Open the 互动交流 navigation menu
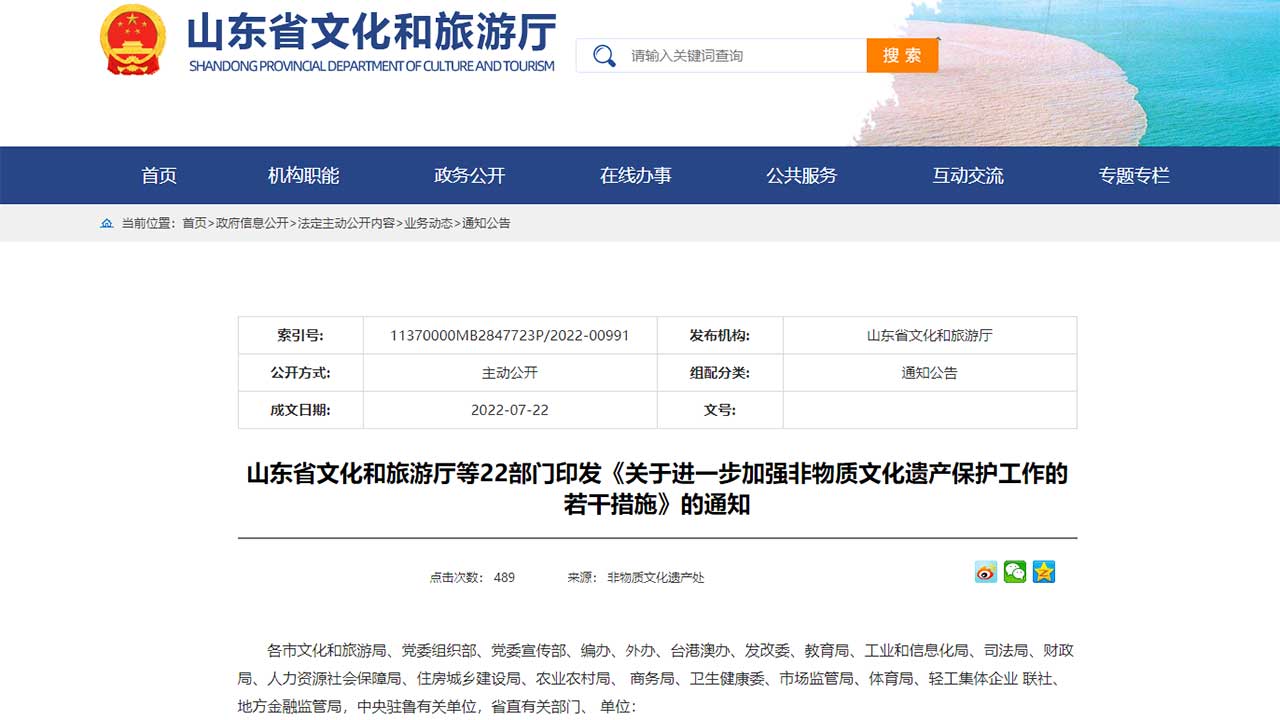The height and width of the screenshot is (720, 1280). pyautogui.click(x=967, y=175)
